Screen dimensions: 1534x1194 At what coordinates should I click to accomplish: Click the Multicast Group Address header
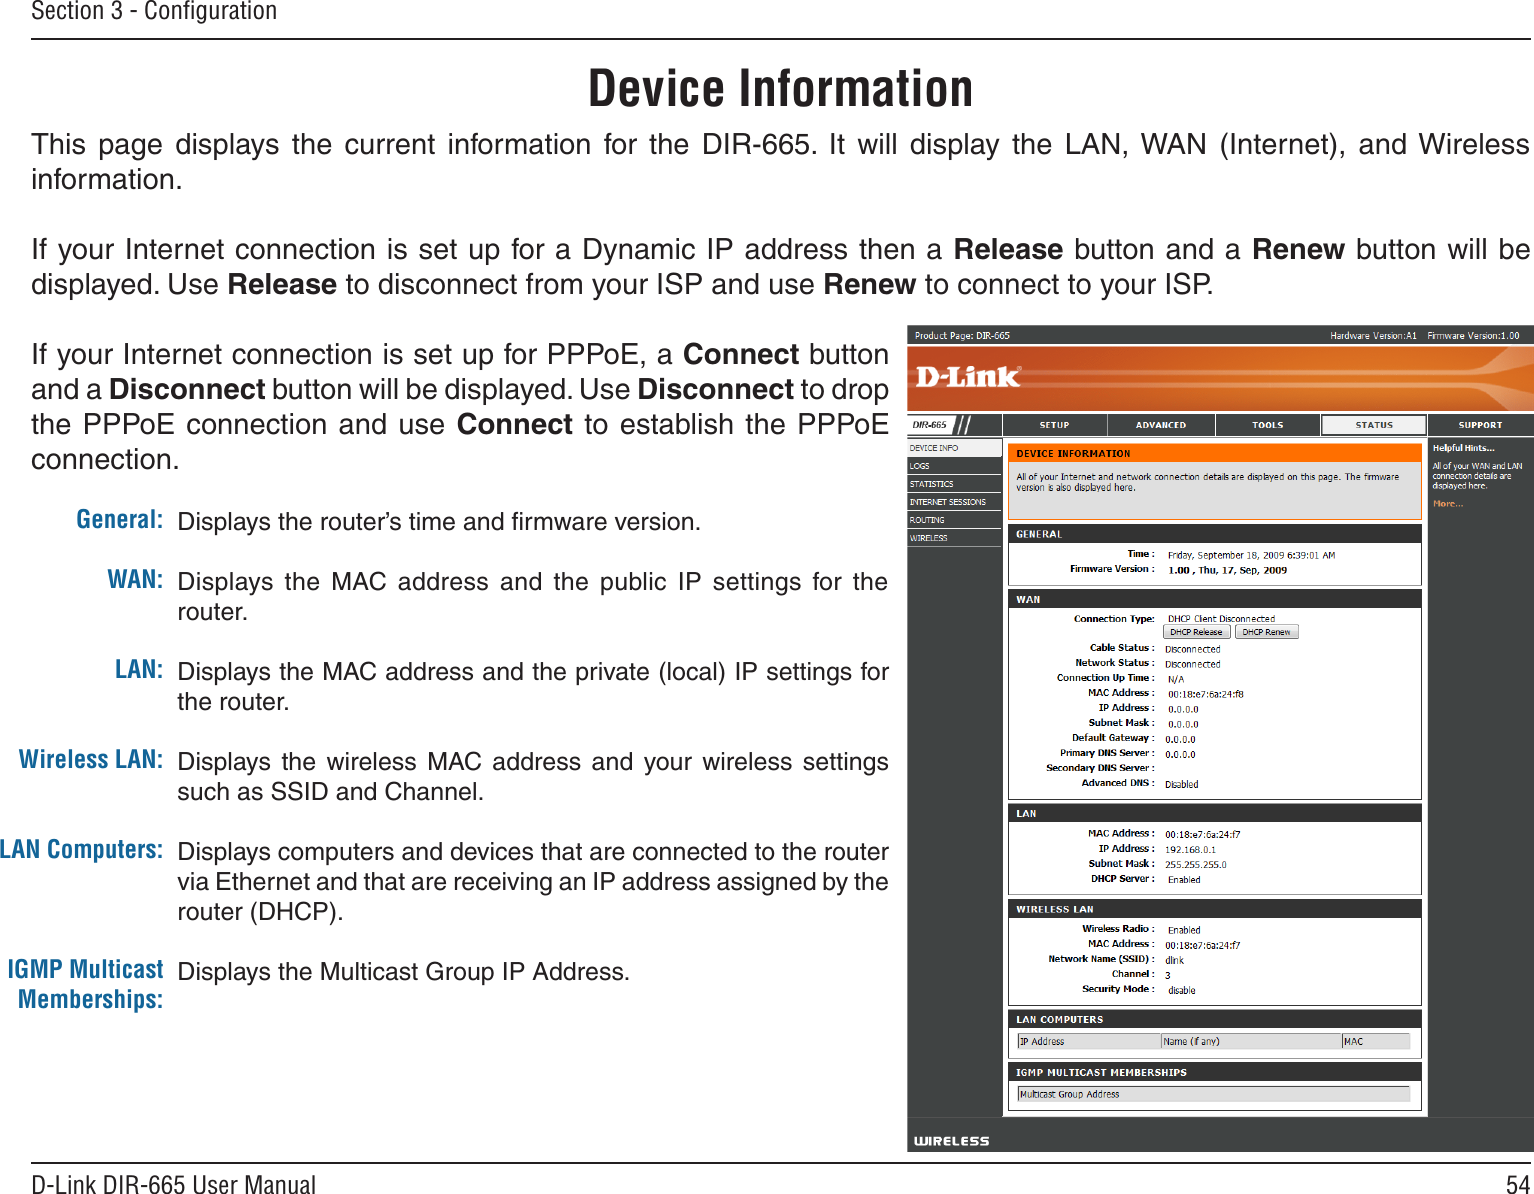click(1214, 1094)
